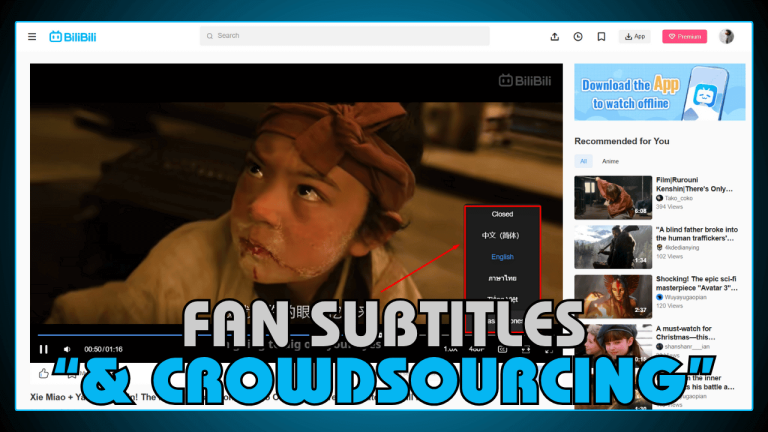The width and height of the screenshot is (768, 432).
Task: Click the App download button in the header
Action: tap(634, 36)
